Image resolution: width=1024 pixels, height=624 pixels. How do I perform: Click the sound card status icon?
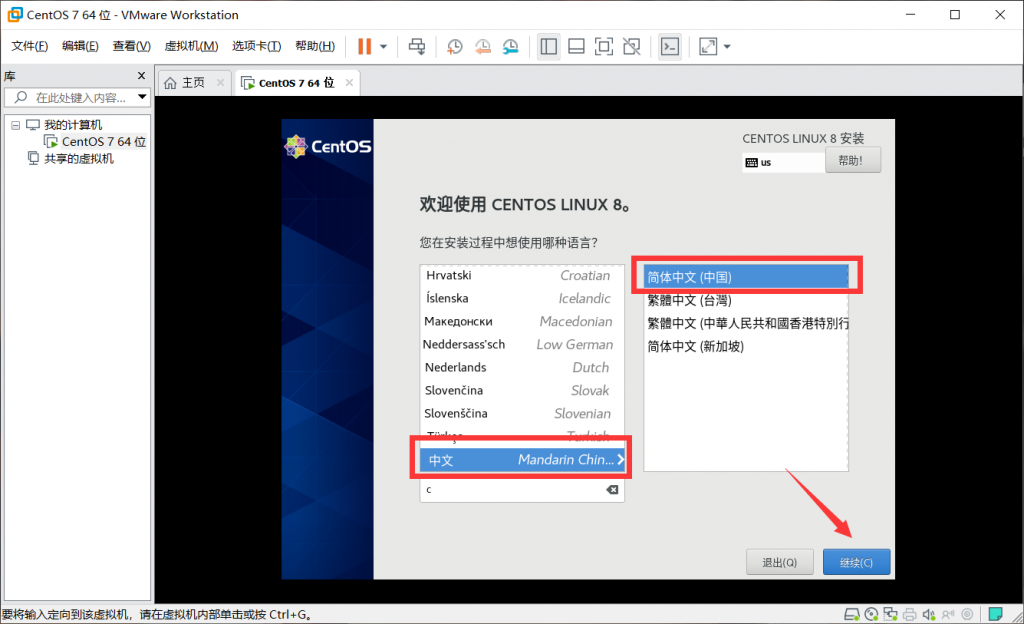click(929, 614)
